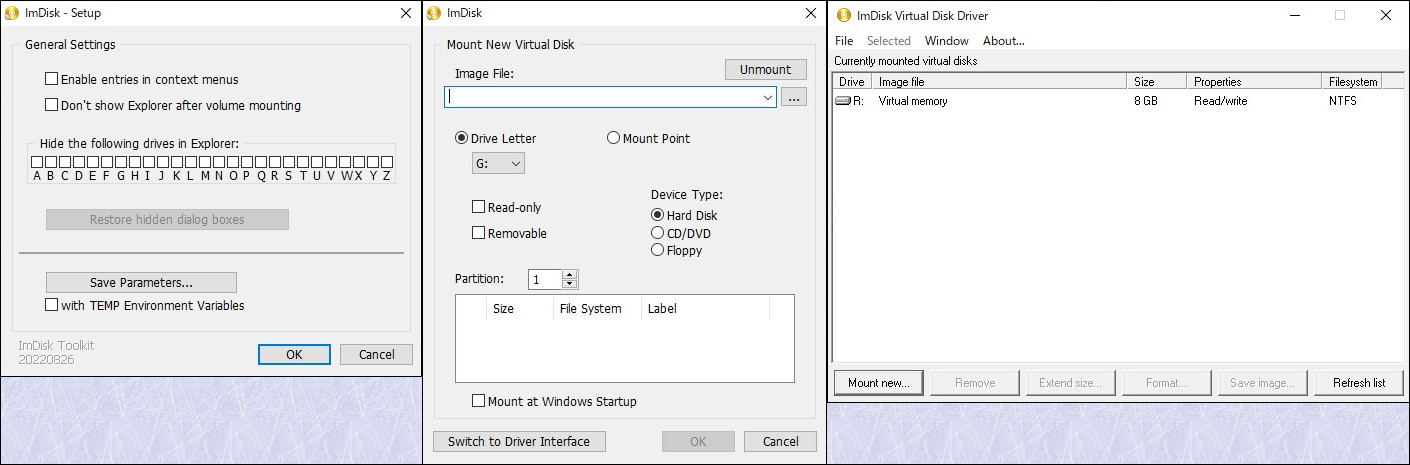
Task: Select the R: drive icon in the disk list
Action: pos(843,101)
